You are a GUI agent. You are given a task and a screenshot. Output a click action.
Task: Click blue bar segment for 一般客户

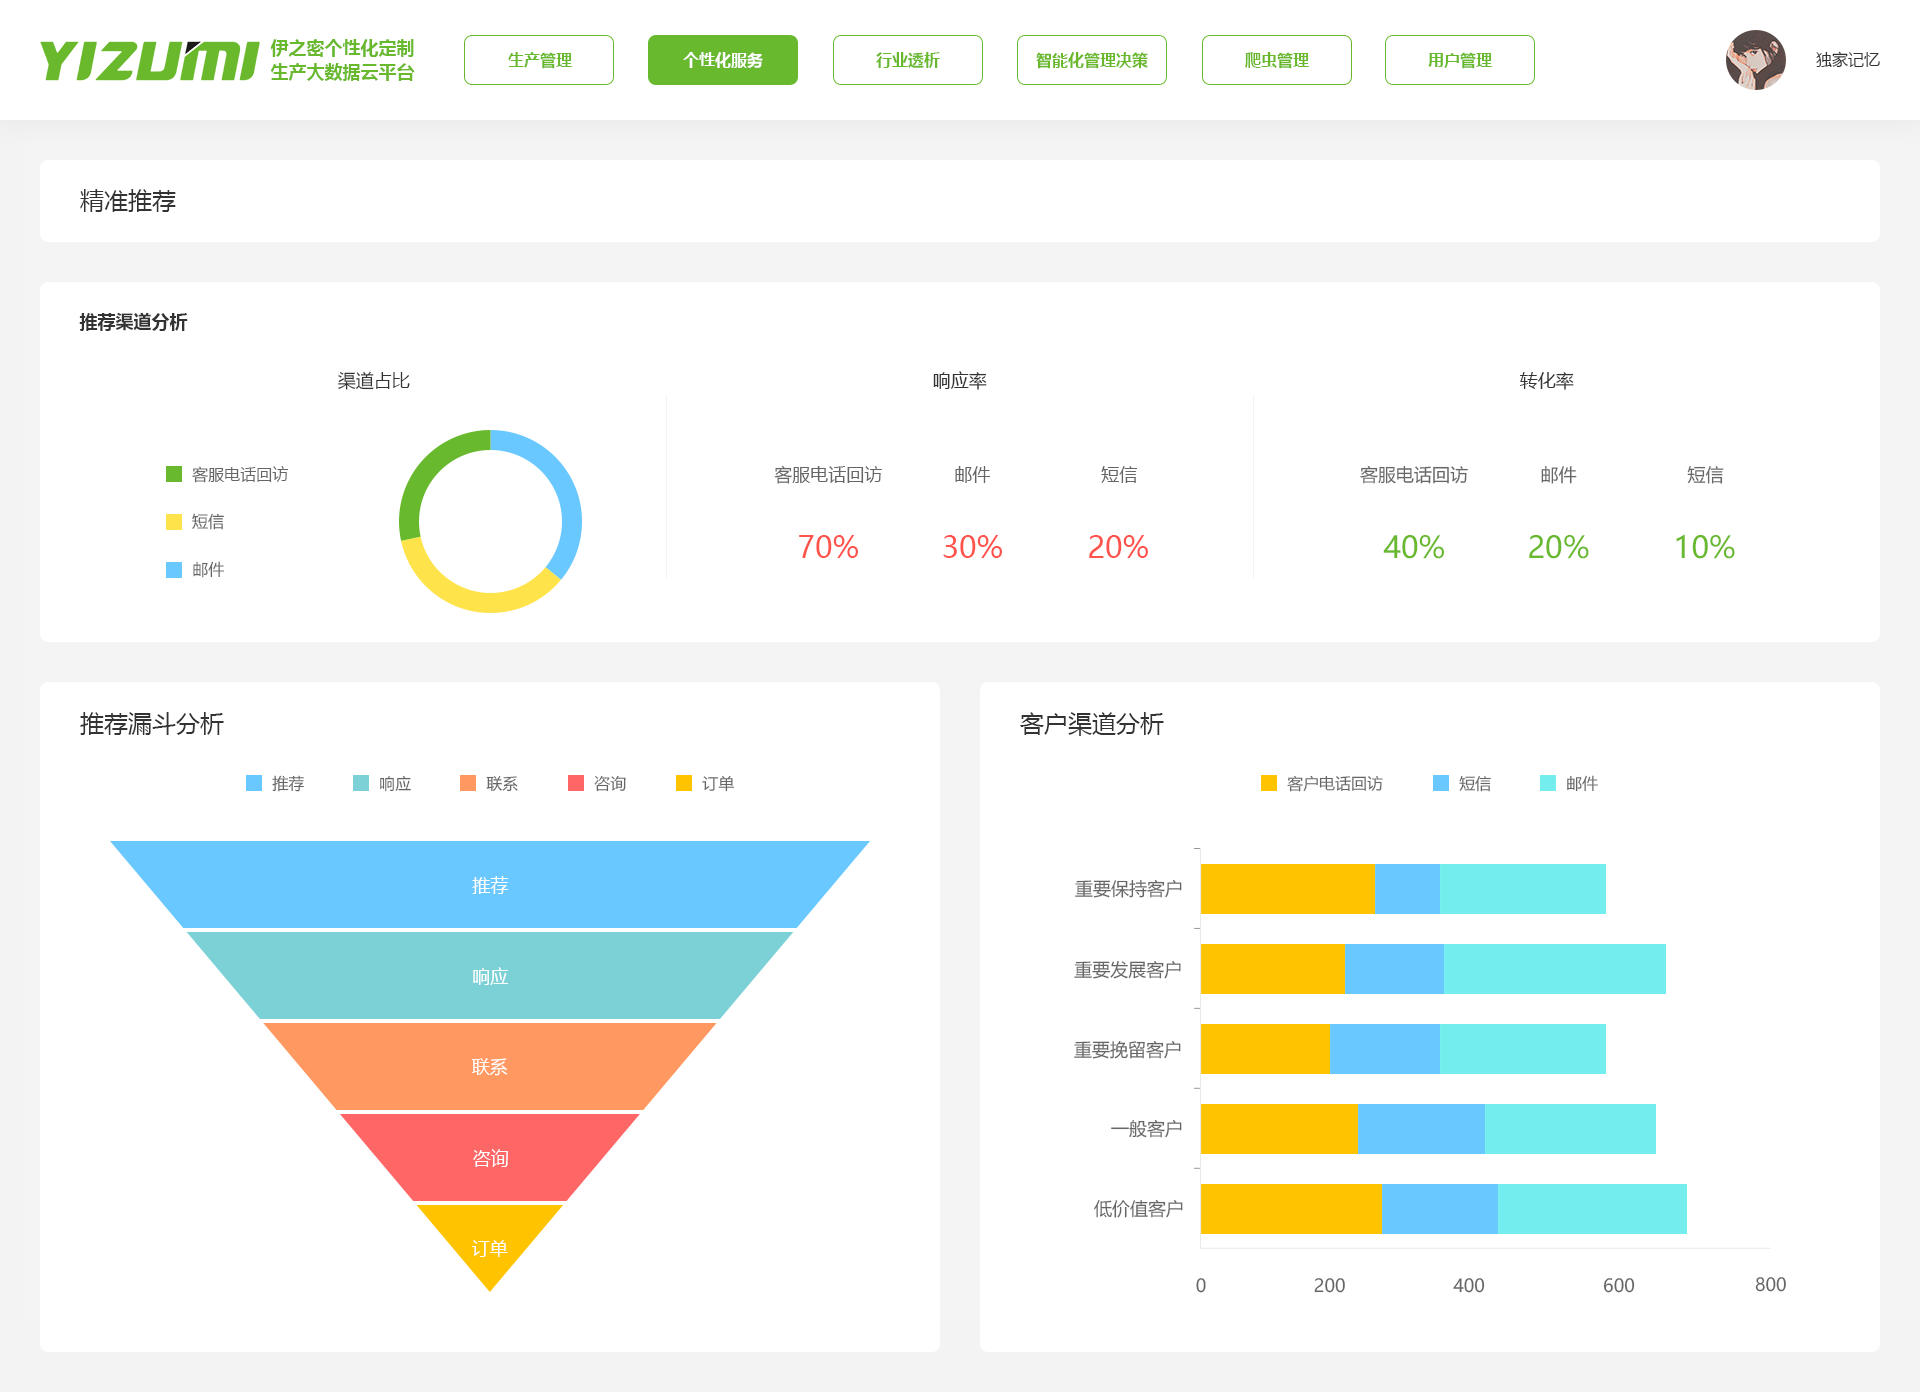click(1421, 1129)
